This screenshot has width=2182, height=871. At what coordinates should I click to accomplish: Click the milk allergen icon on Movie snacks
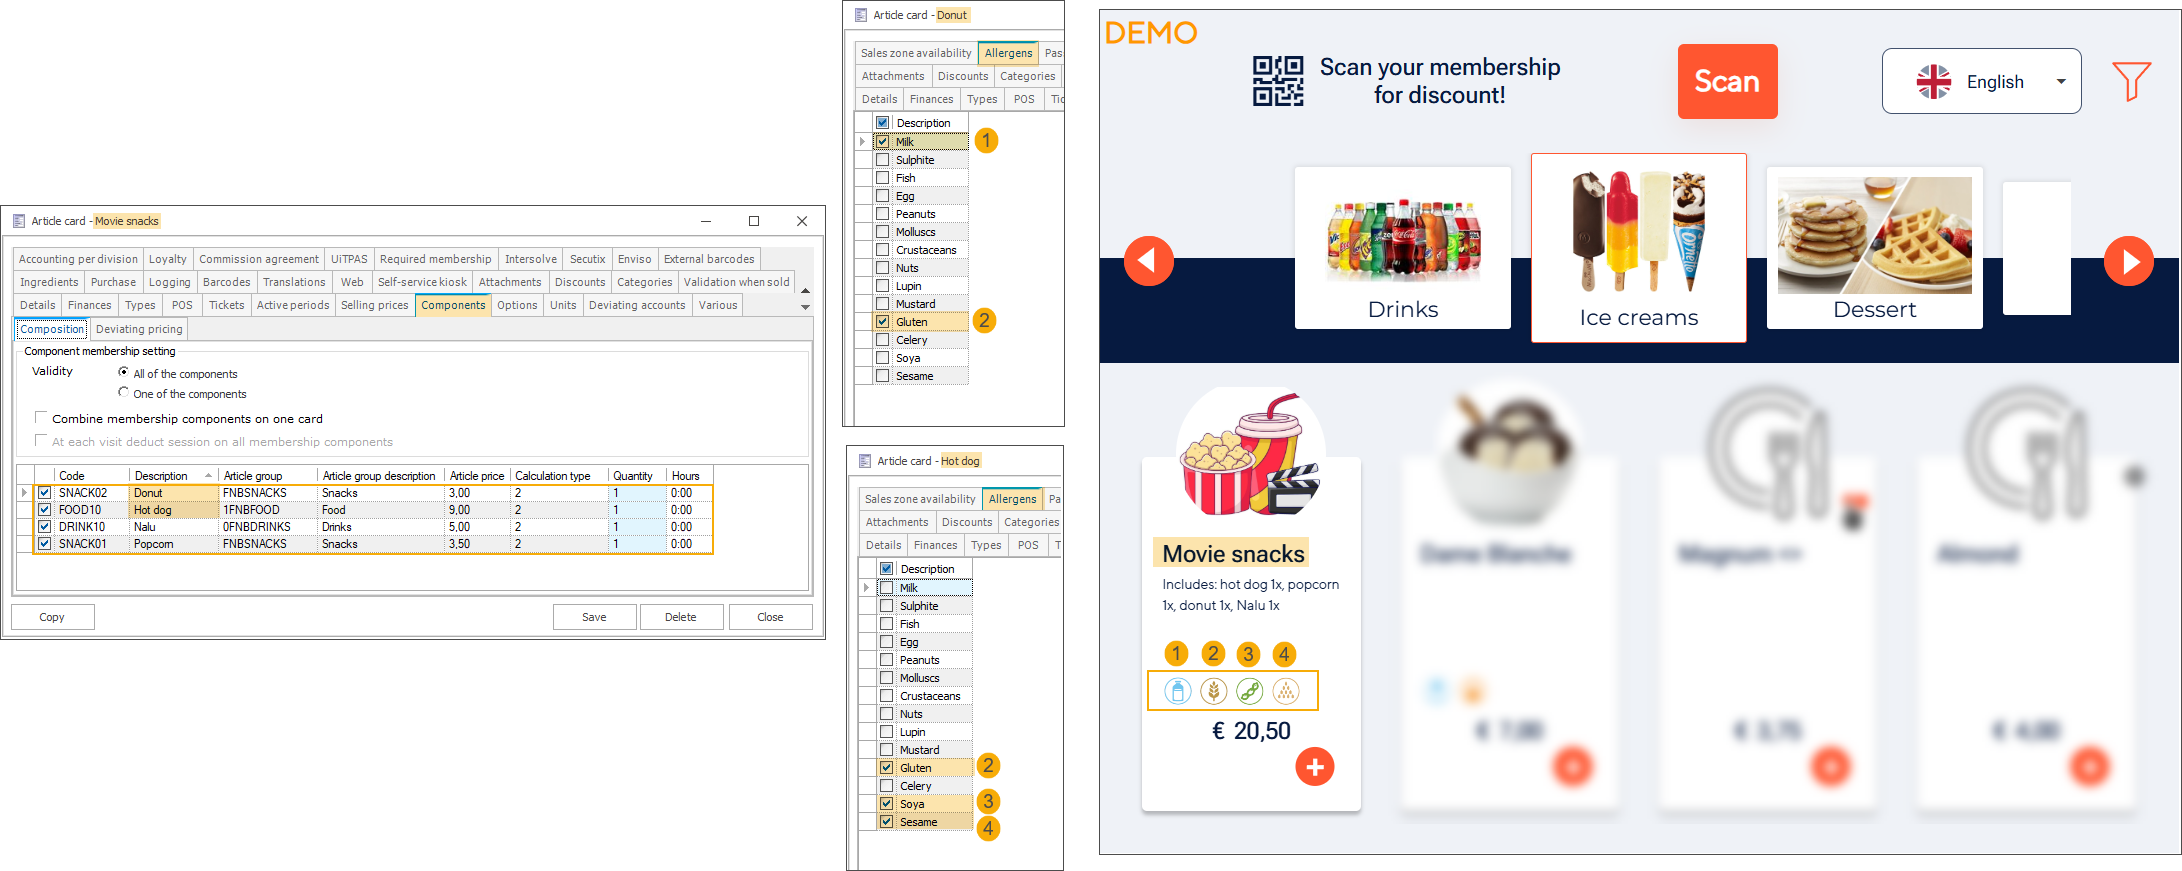tap(1178, 691)
